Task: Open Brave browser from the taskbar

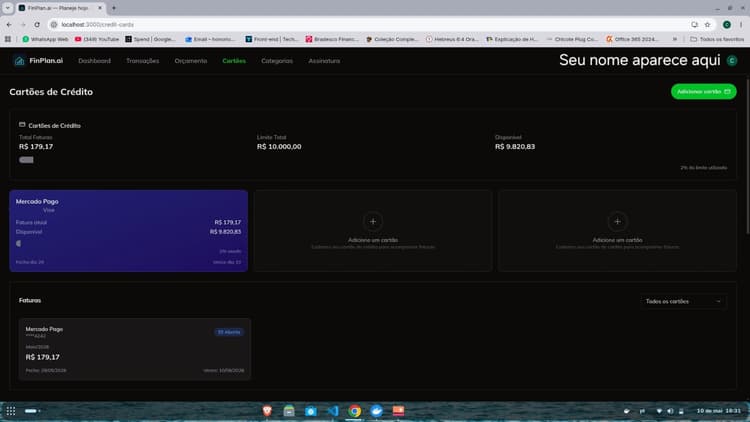Action: [267, 411]
